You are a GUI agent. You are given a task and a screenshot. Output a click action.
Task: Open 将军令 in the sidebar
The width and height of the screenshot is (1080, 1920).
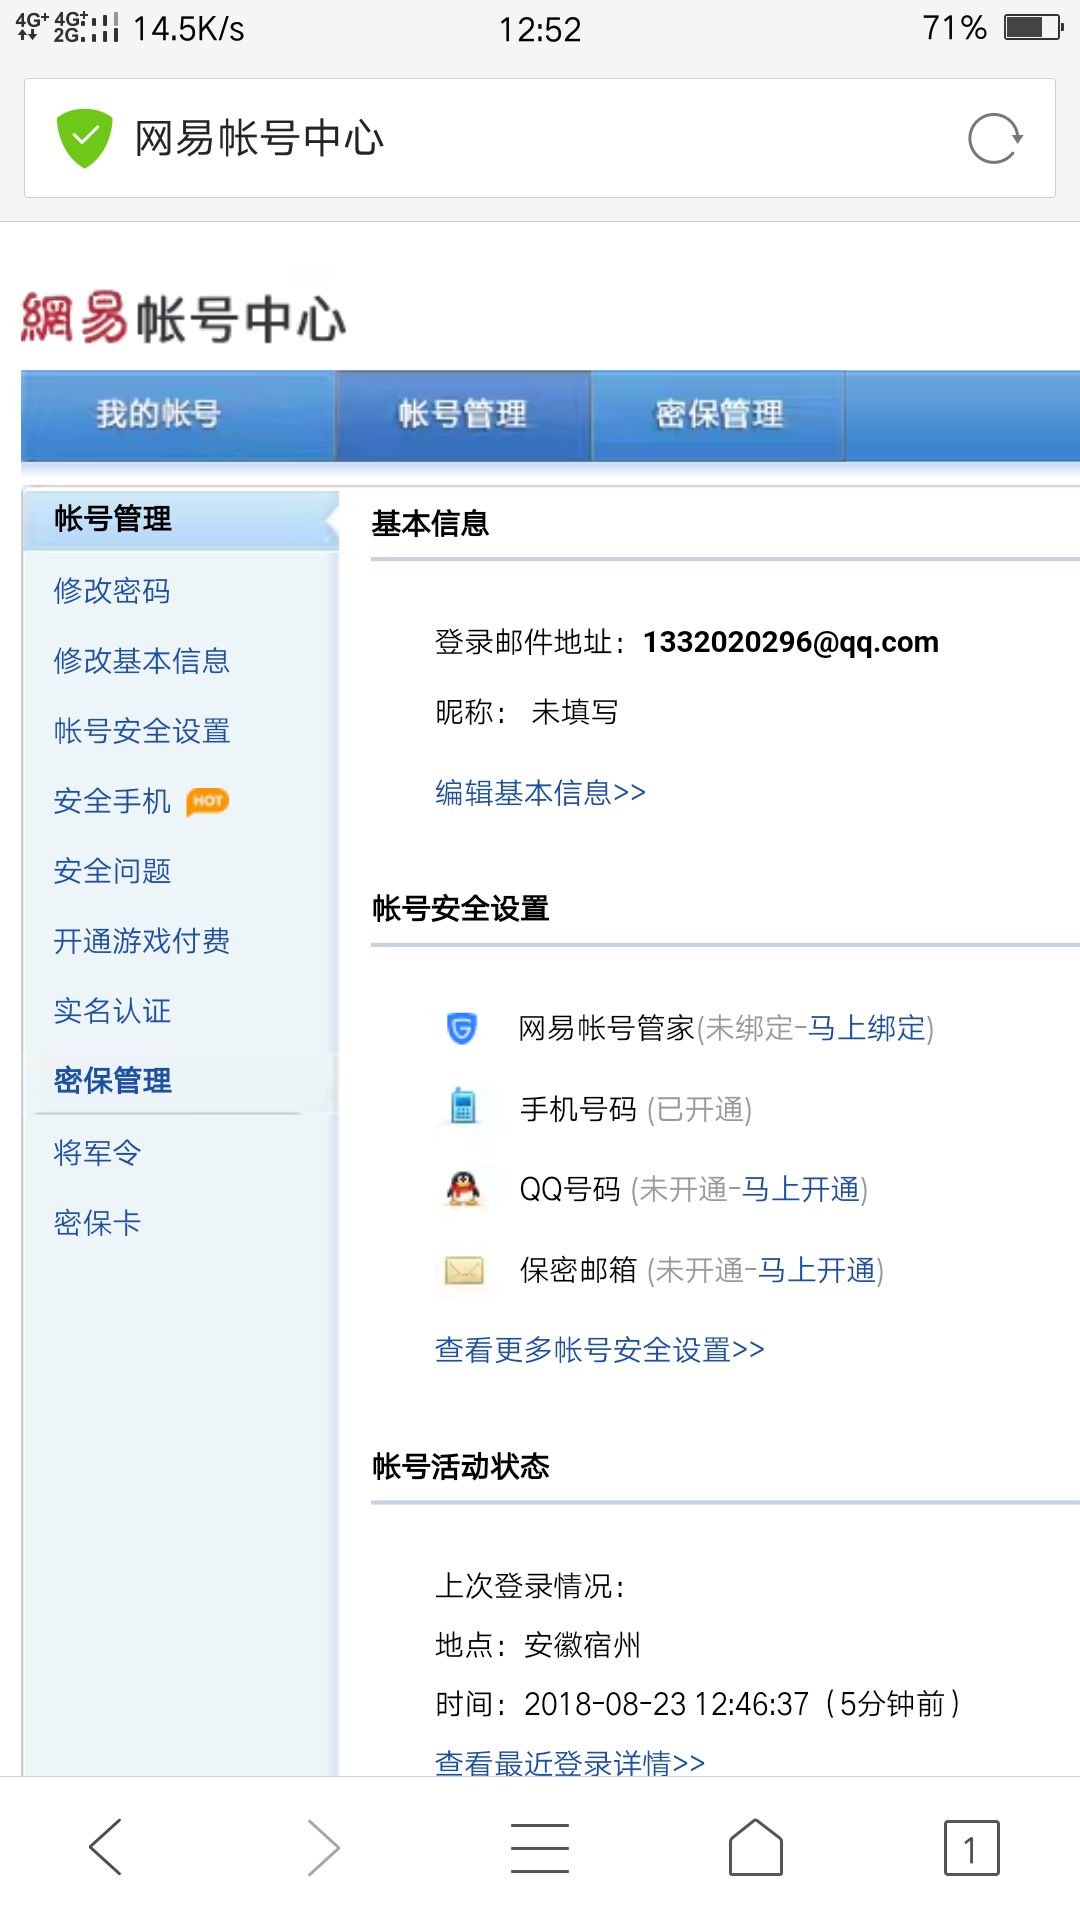[x=97, y=1153]
